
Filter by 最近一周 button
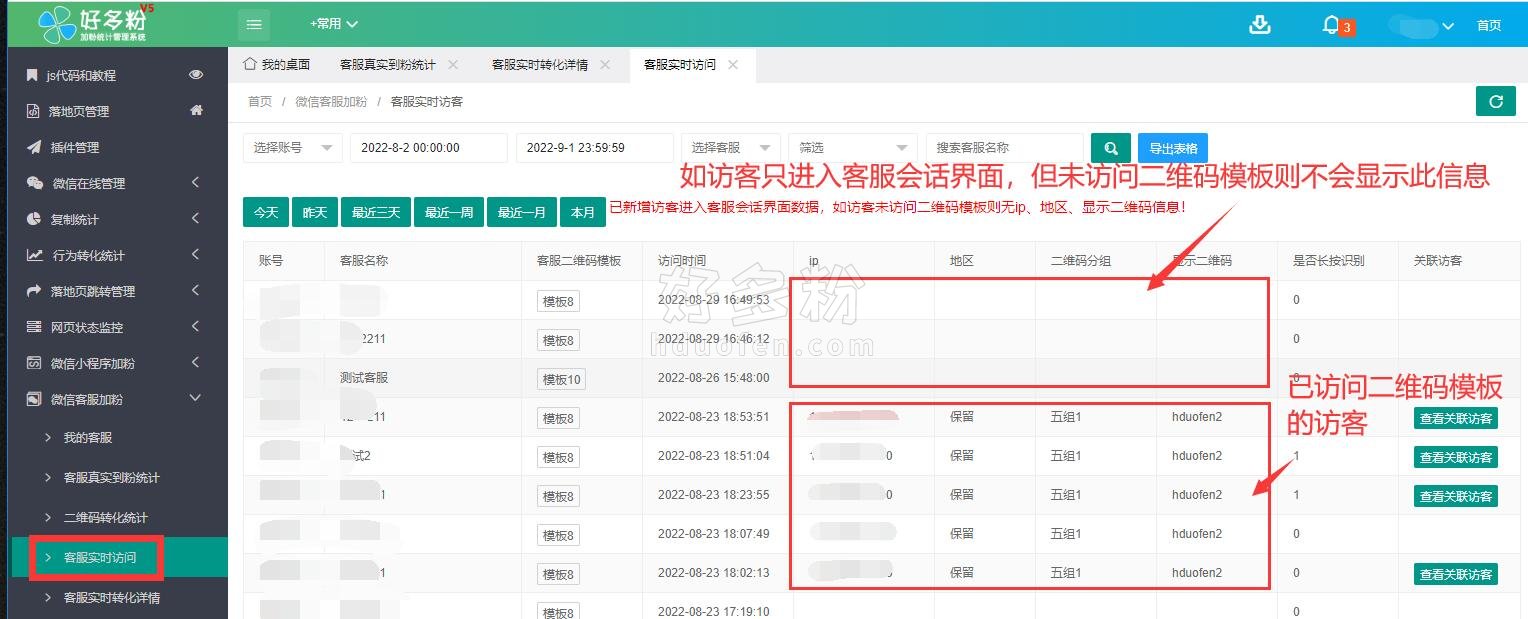[449, 212]
